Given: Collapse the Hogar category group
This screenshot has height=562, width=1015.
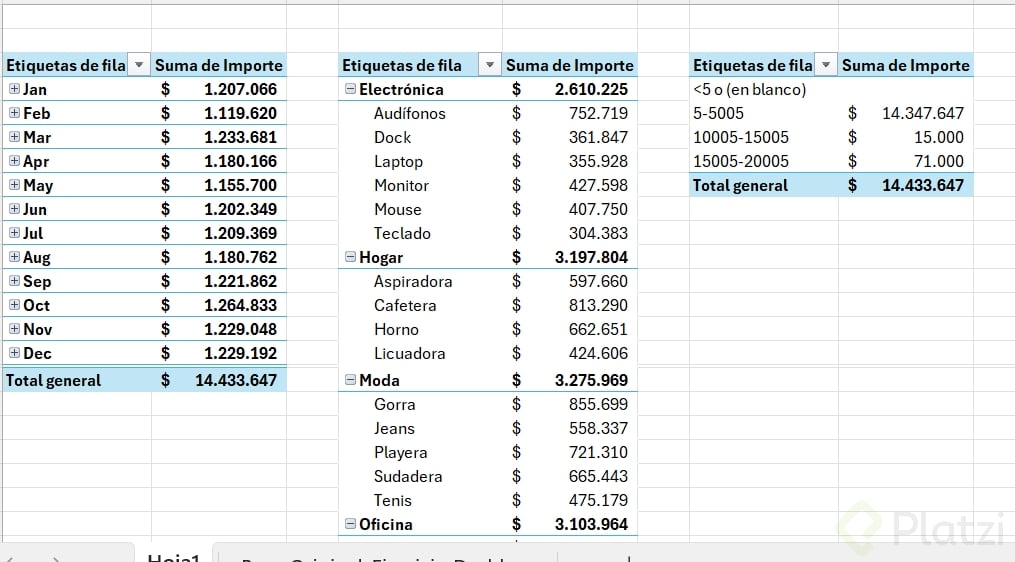Looking at the screenshot, I should 350,256.
